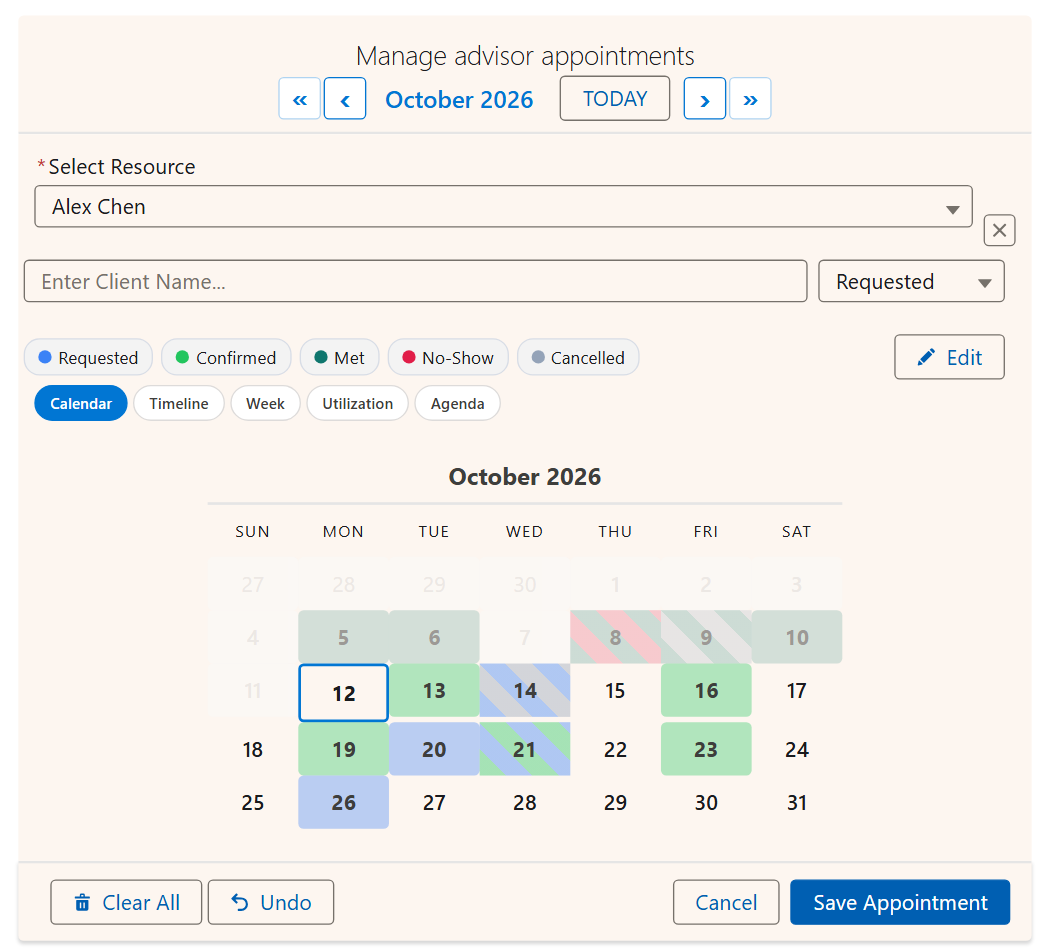Select confirmed day October 19
This screenshot has height=948, width=1051.
(x=343, y=749)
